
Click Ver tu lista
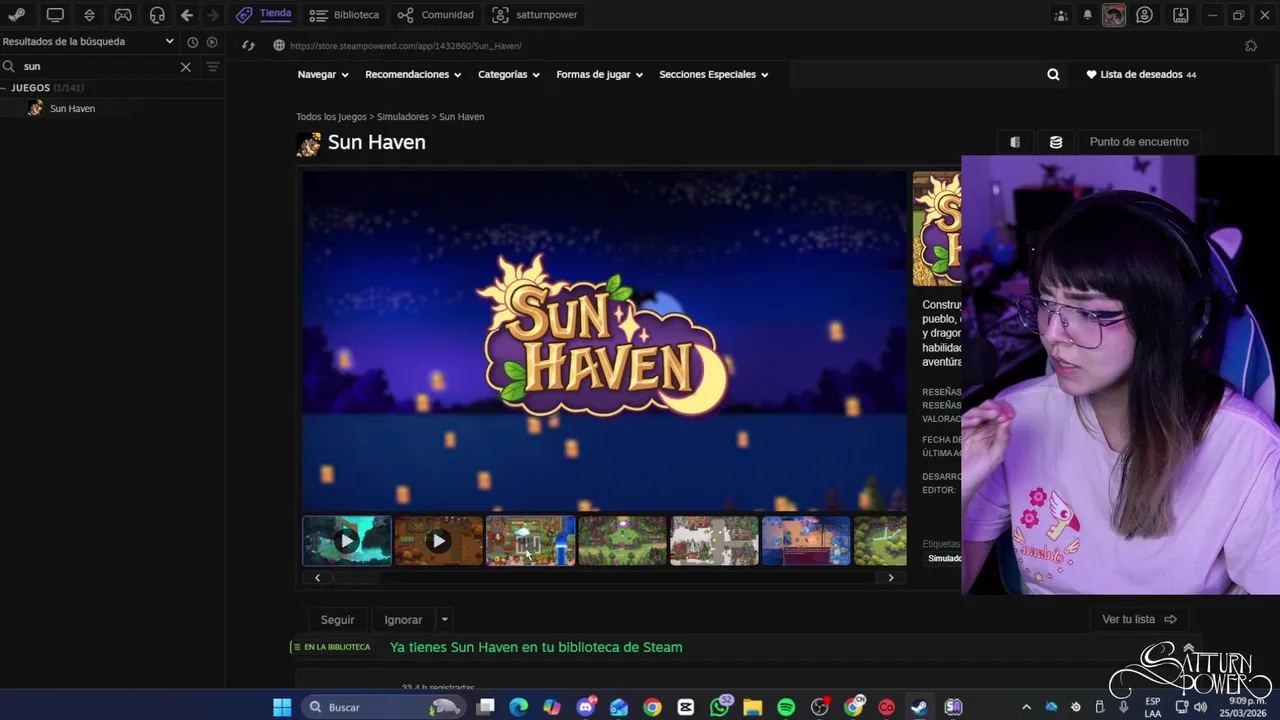pos(1139,620)
